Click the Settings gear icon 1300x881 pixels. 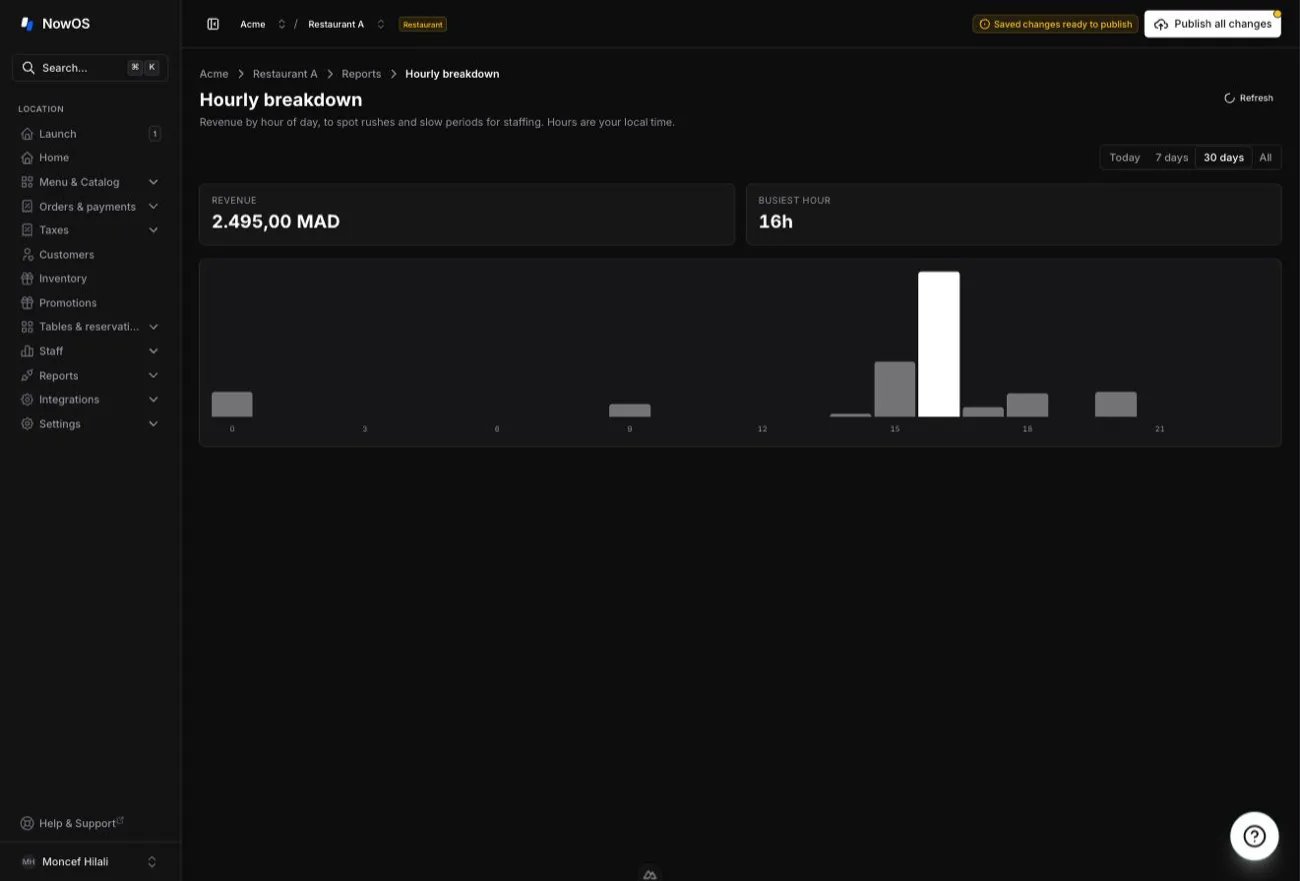click(x=27, y=424)
